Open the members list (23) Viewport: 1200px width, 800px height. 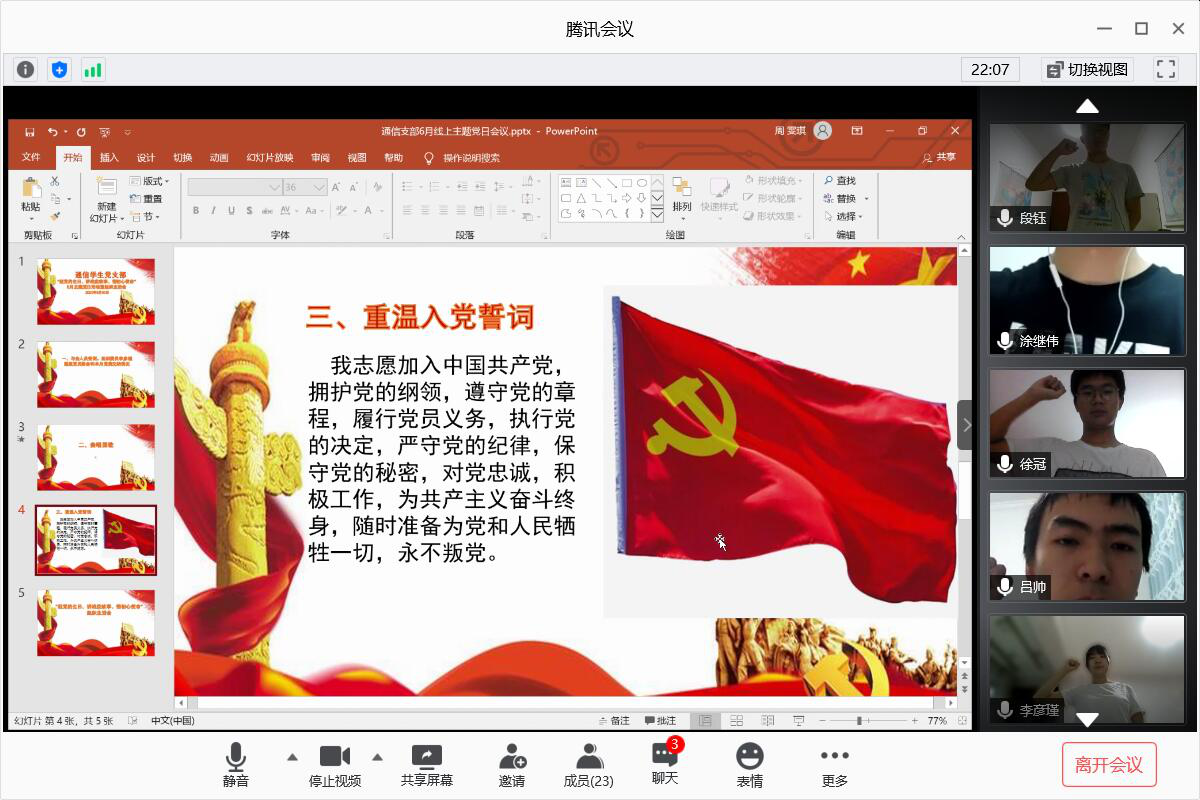pos(589,765)
